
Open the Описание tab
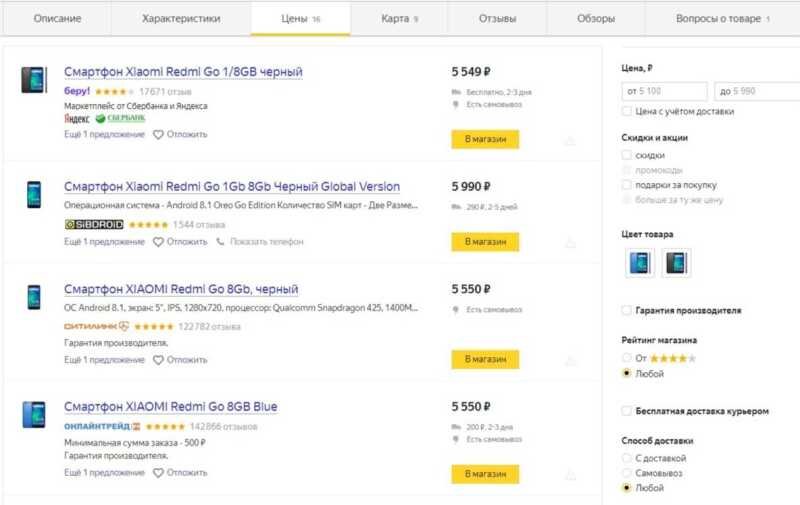click(57, 18)
